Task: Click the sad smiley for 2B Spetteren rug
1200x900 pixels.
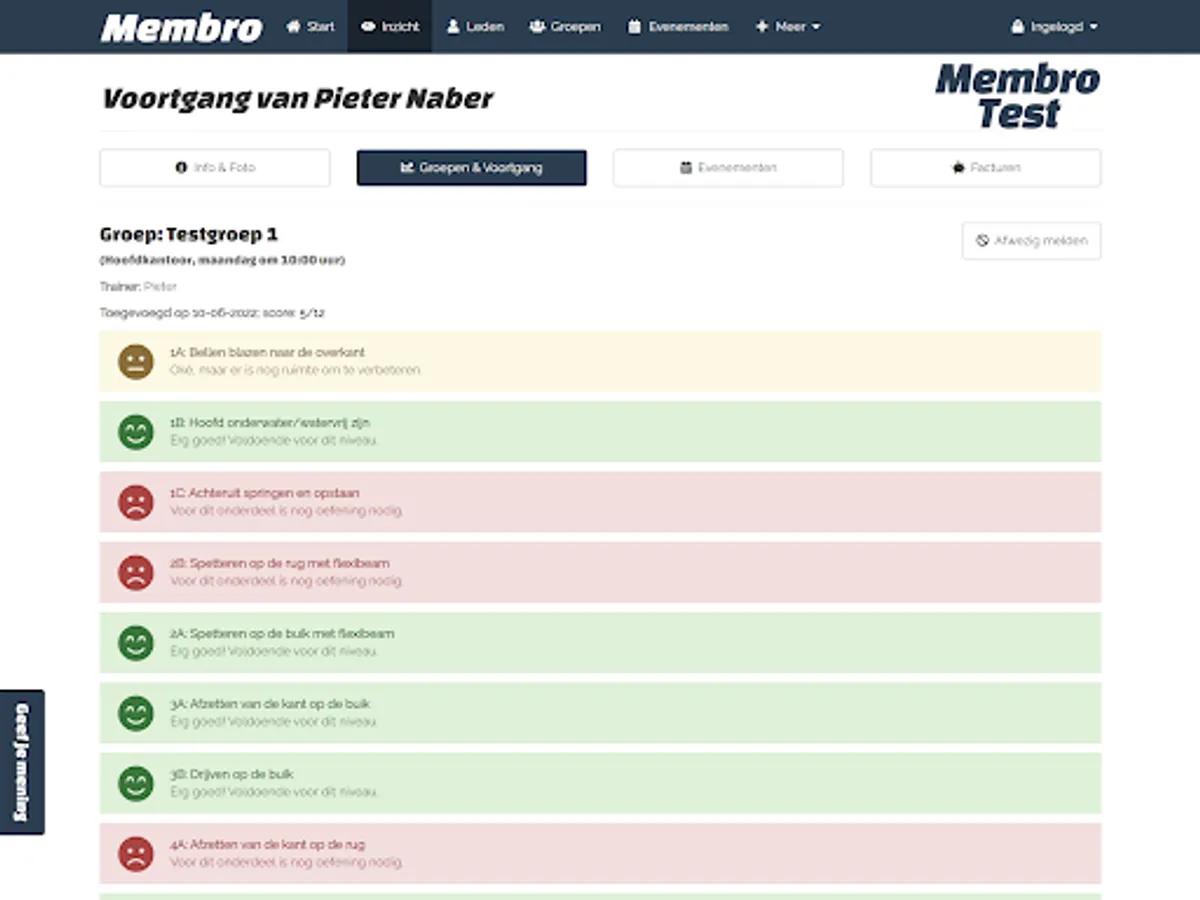Action: click(135, 572)
